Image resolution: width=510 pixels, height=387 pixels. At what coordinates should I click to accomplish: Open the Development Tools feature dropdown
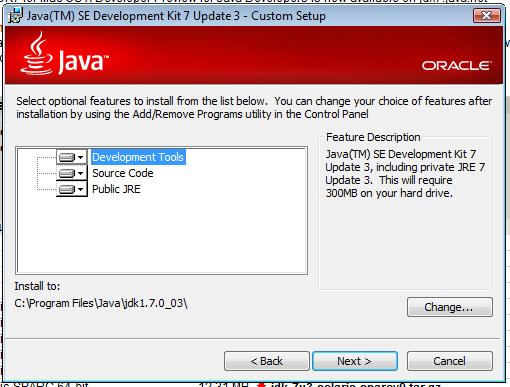coord(72,157)
